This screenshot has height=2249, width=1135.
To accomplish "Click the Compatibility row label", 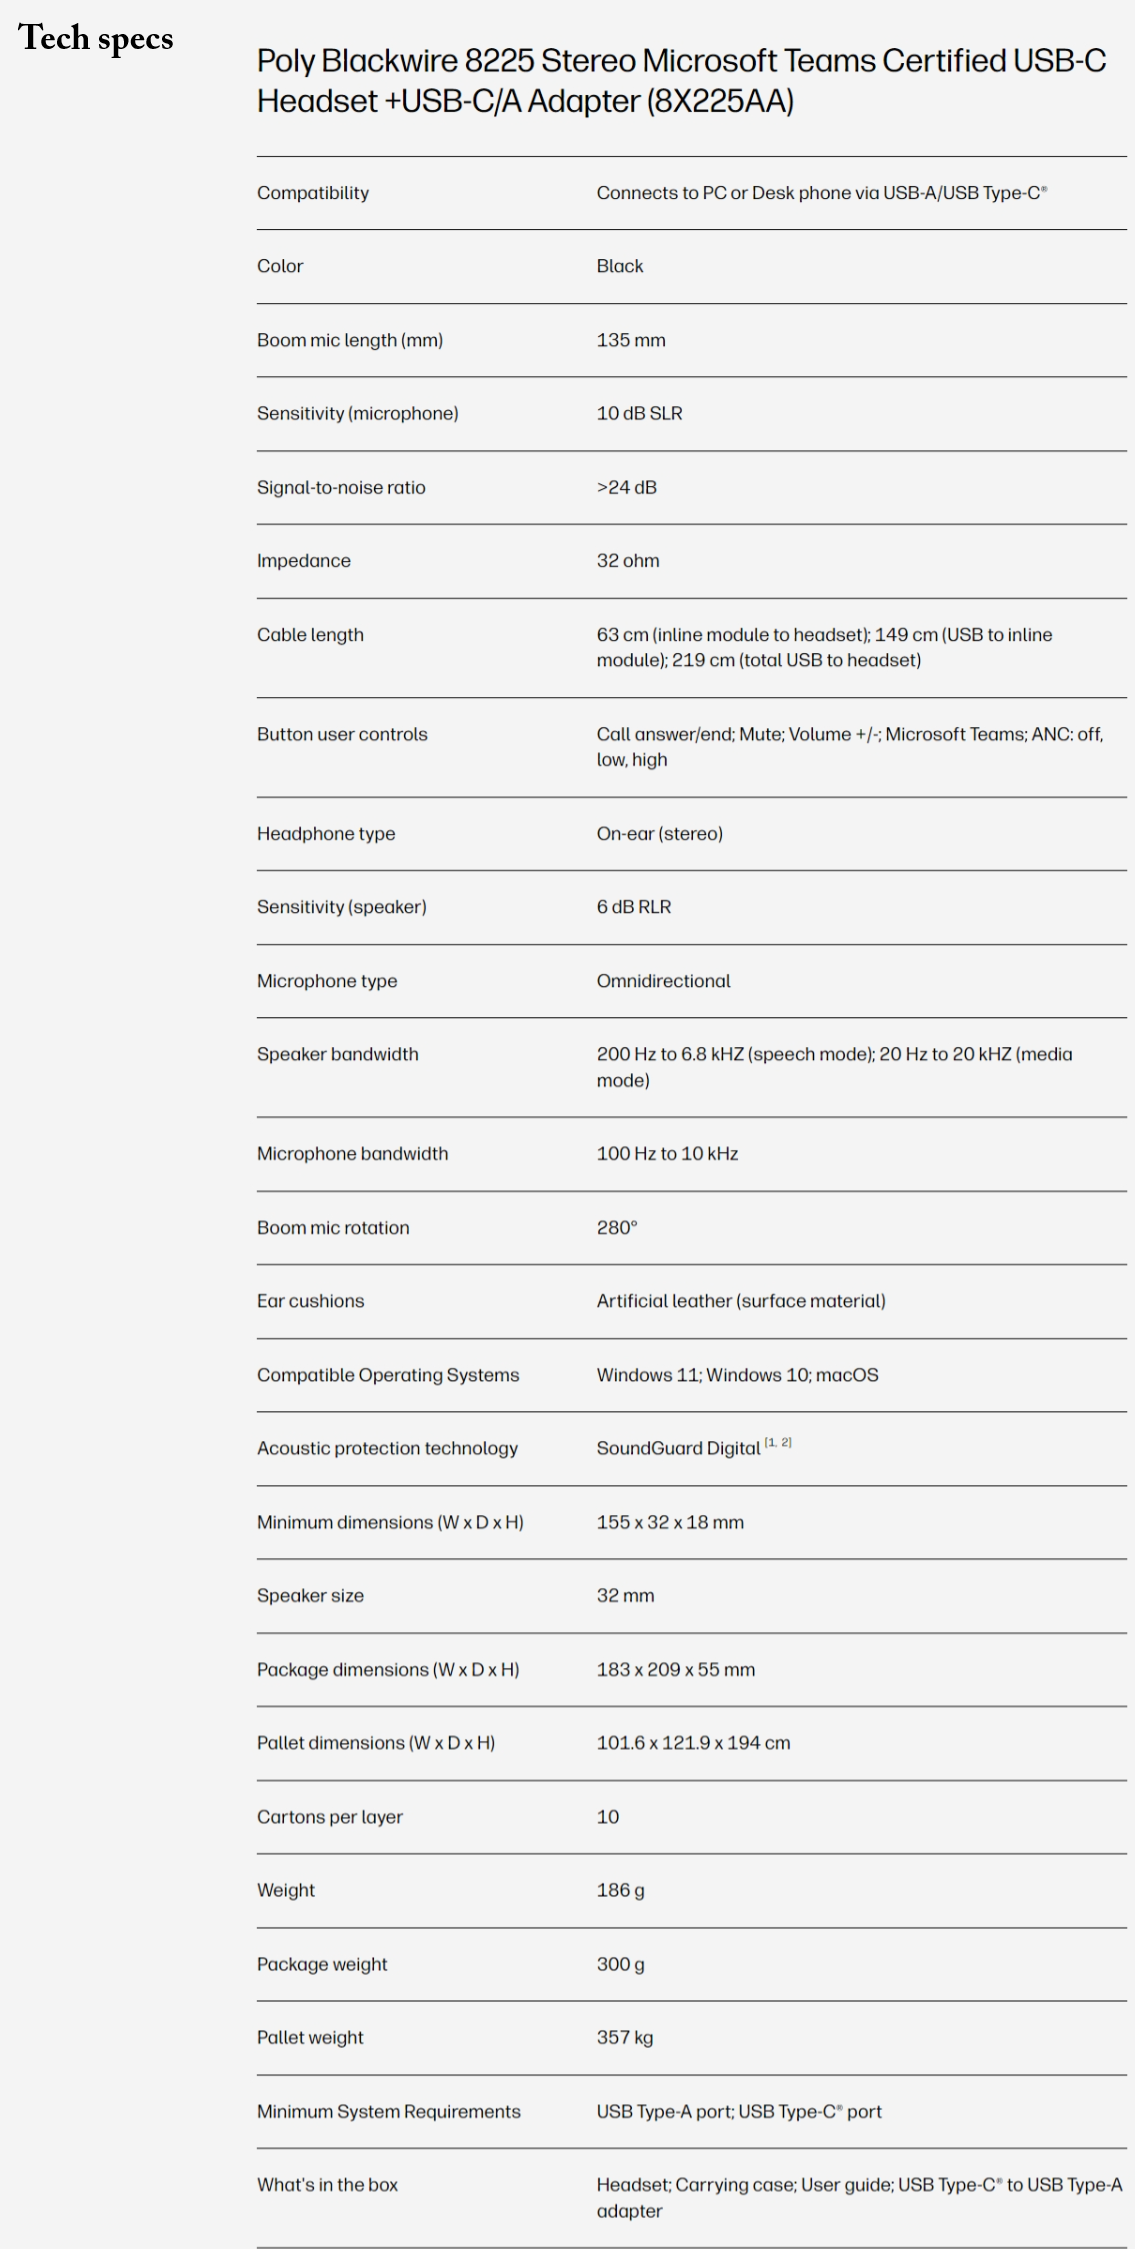I will pyautogui.click(x=313, y=193).
